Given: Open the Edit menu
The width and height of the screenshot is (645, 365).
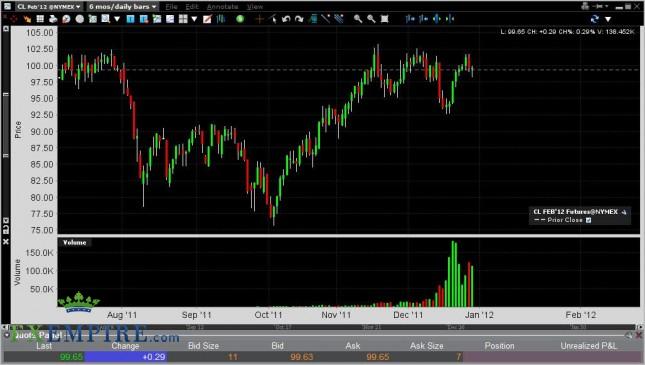Looking at the screenshot, I should click(x=192, y=7).
